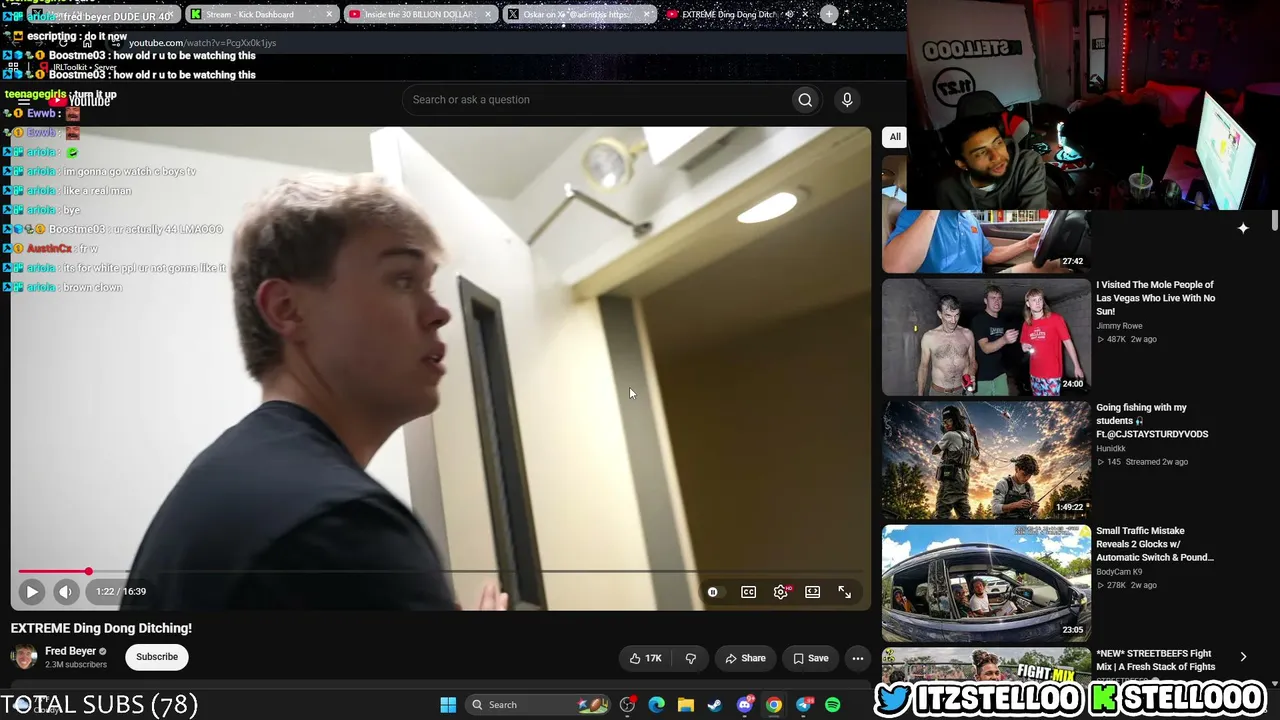Click the sidebar scrollbar thumb
Image resolution: width=1280 pixels, height=720 pixels.
pyautogui.click(x=1275, y=220)
